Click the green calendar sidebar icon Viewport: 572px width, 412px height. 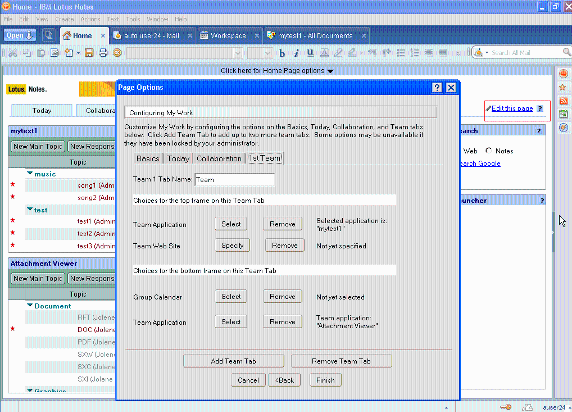564,114
